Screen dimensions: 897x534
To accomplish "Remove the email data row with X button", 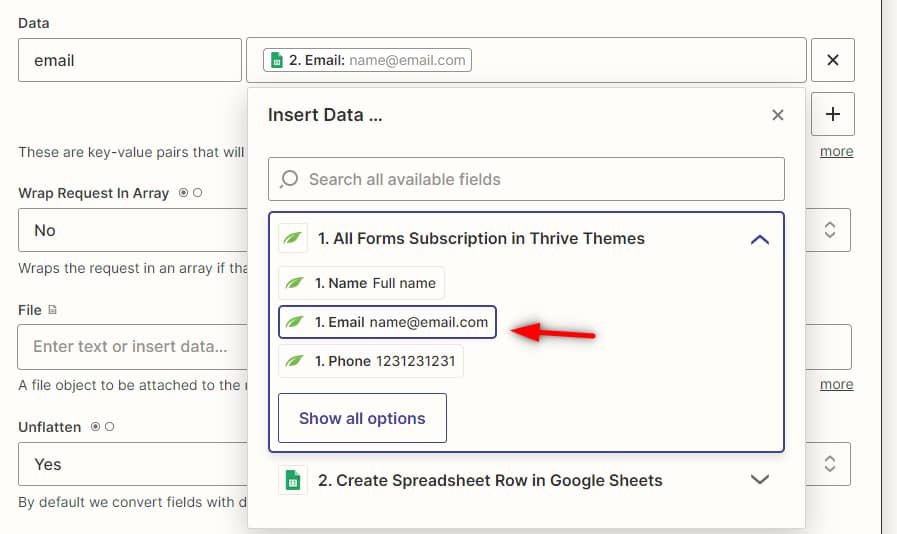I will pos(832,60).
